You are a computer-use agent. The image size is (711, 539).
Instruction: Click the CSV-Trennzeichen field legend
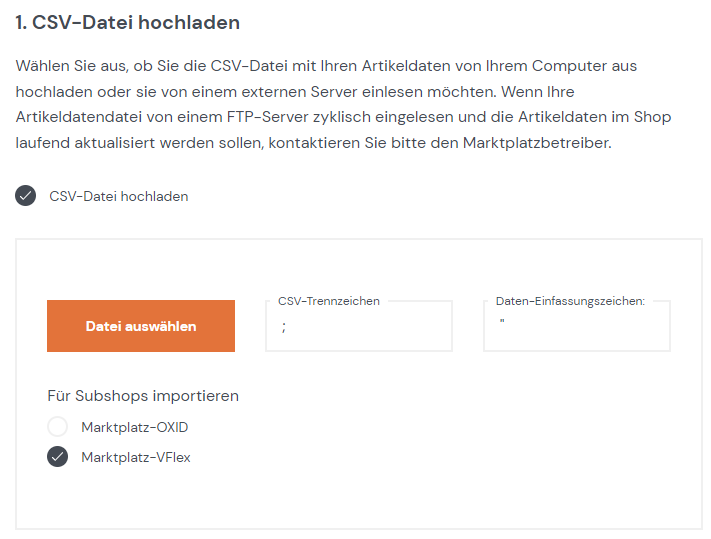329,301
